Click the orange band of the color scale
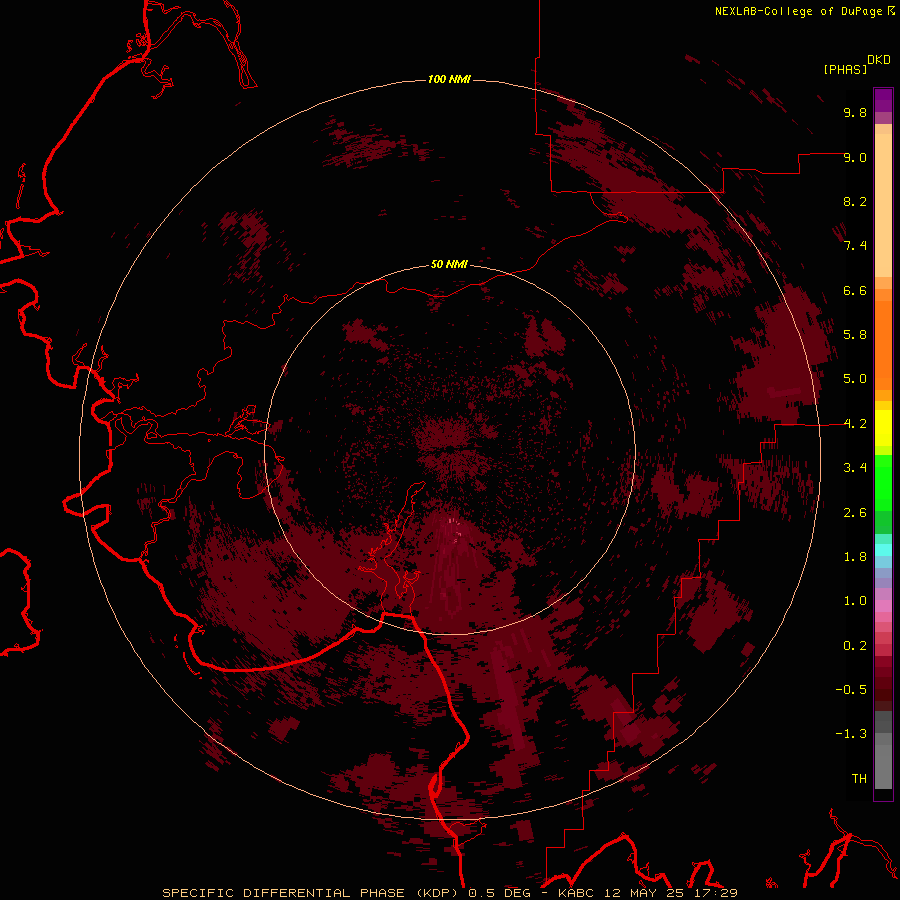Viewport: 900px width, 900px height. tap(883, 344)
